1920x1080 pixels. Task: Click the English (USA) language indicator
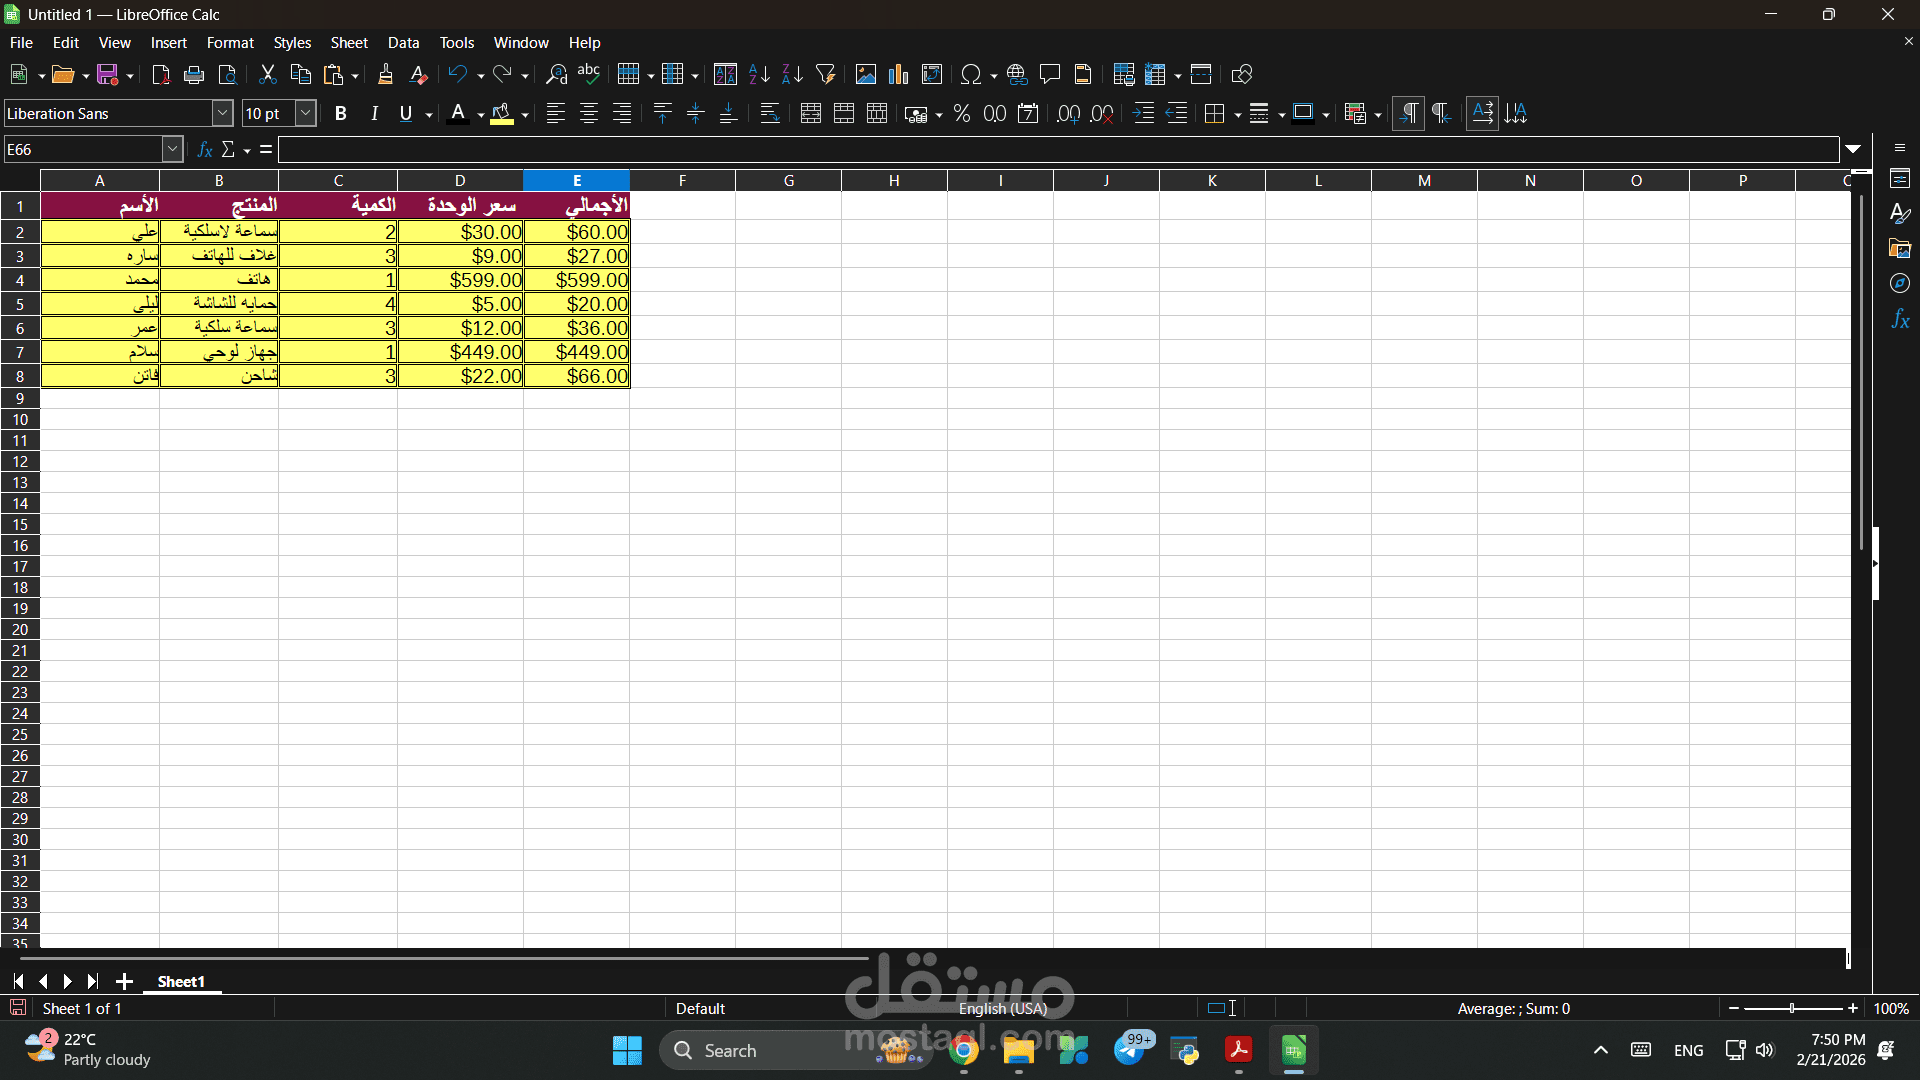[x=1003, y=1008]
